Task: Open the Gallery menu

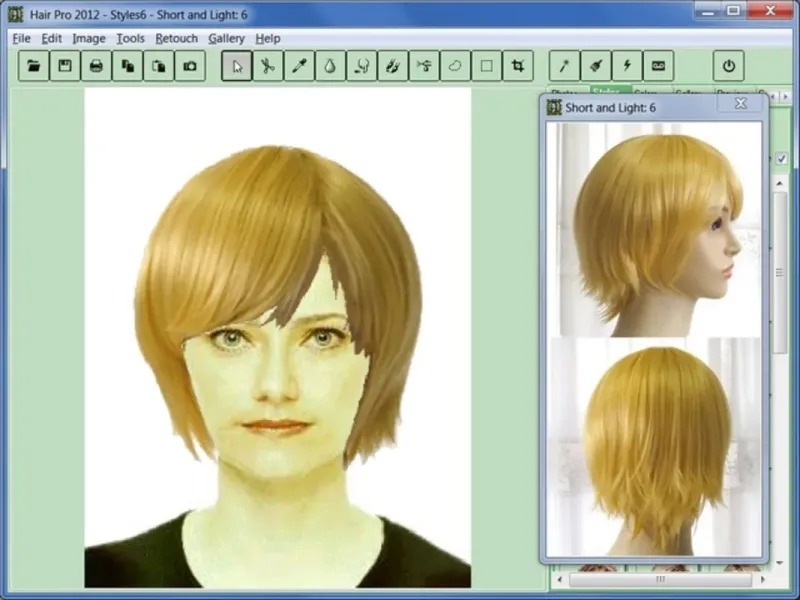Action: (x=227, y=38)
